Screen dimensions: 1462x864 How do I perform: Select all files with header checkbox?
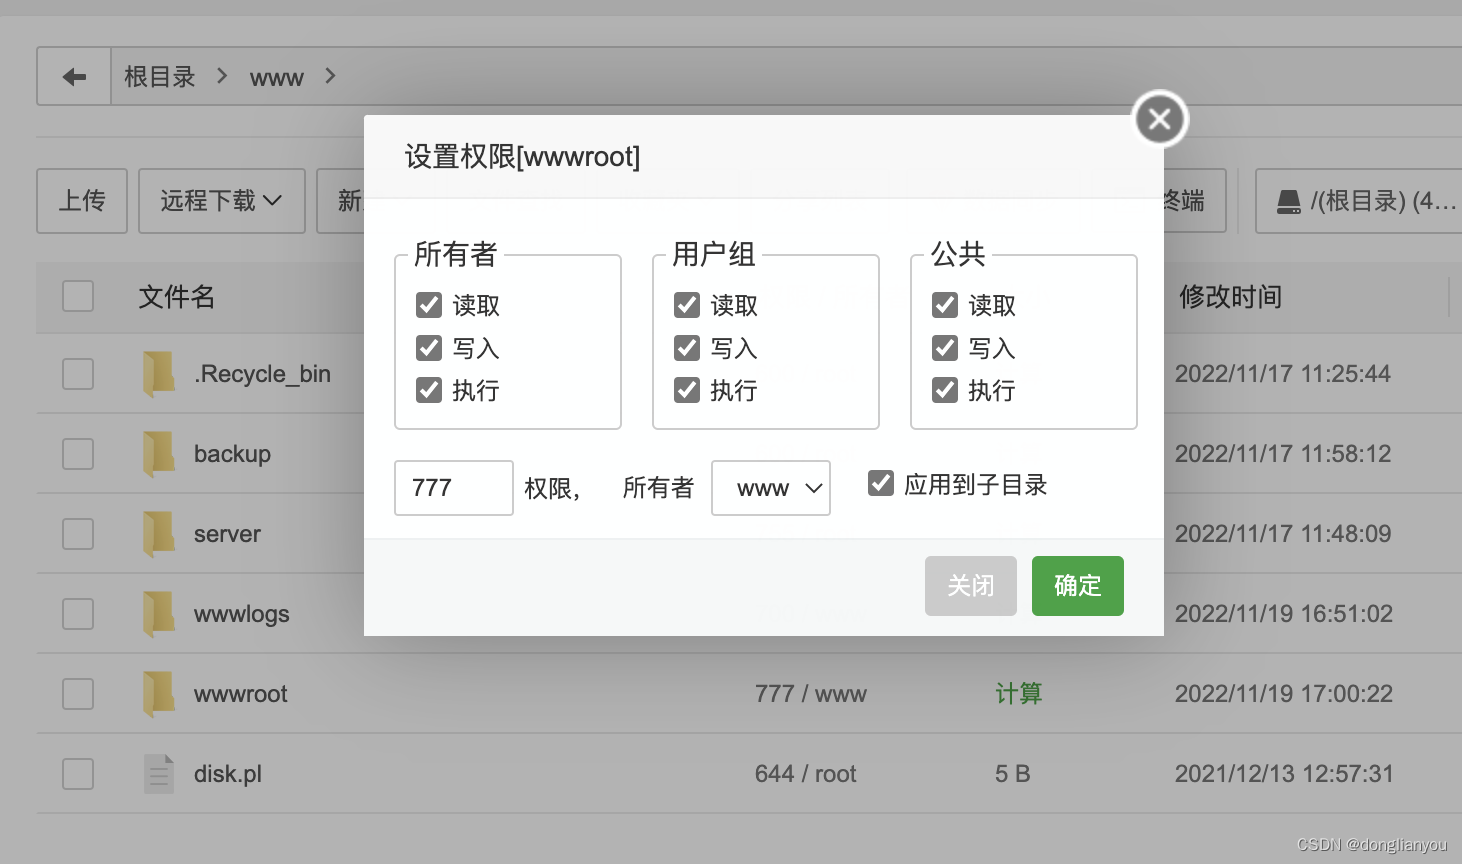[x=78, y=296]
